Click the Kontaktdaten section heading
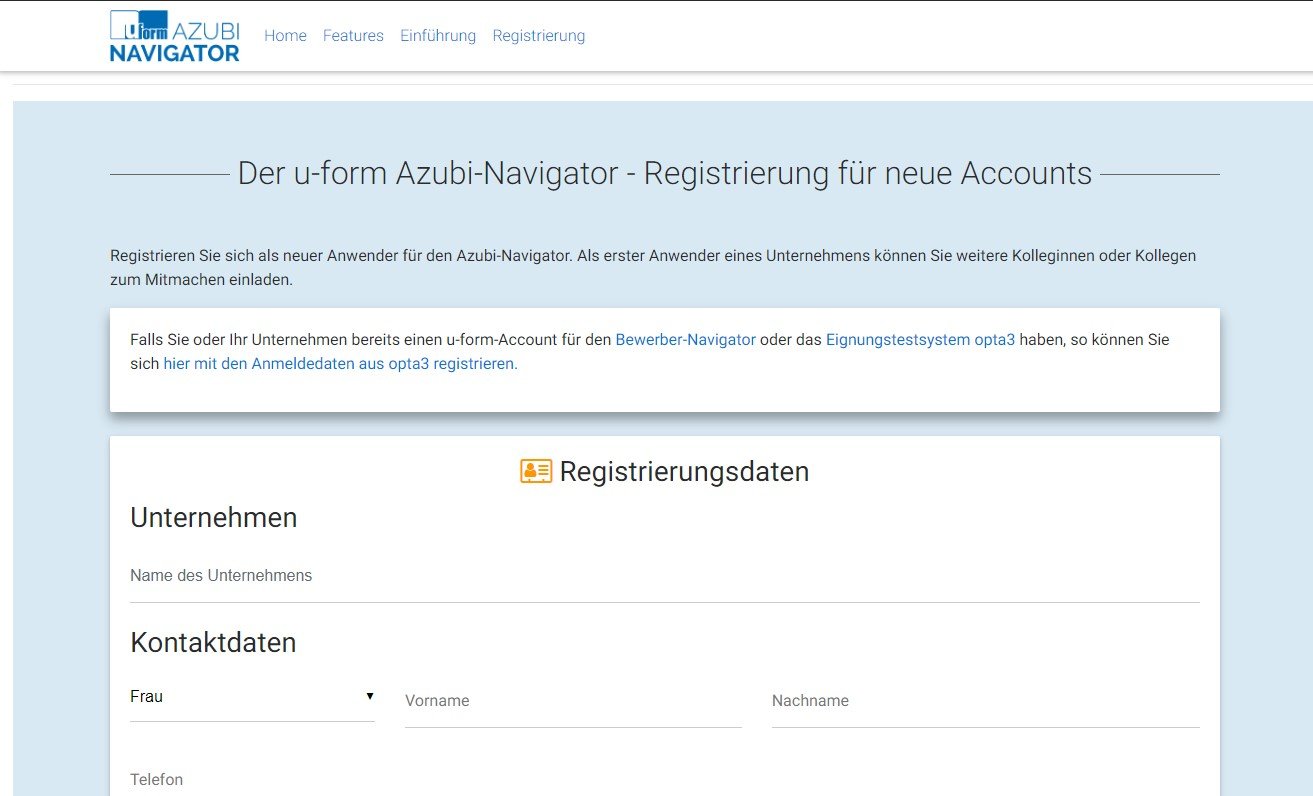Screen dimensions: 1313x796 [213, 643]
